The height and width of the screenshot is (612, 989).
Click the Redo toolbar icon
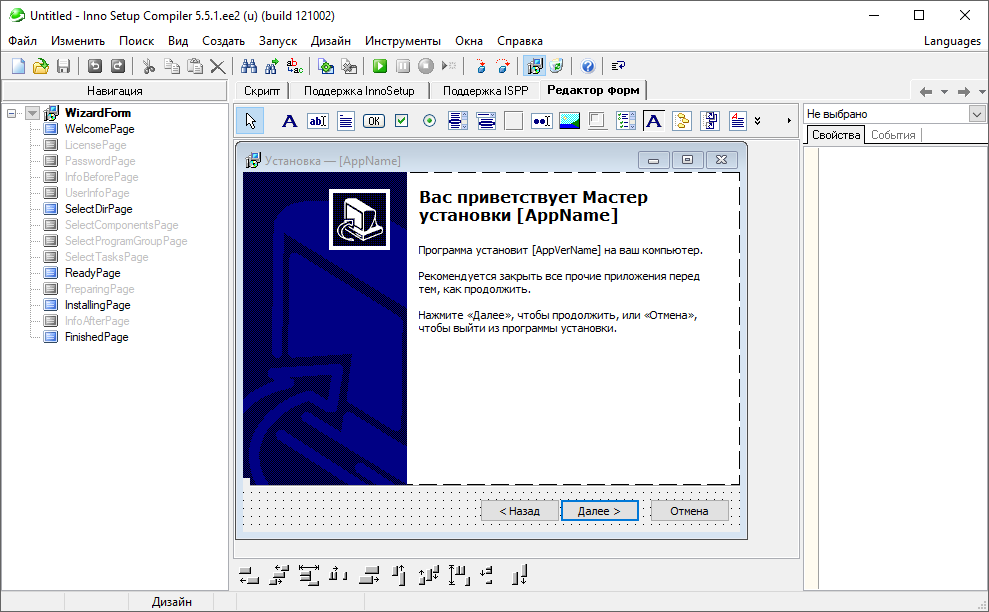click(117, 66)
